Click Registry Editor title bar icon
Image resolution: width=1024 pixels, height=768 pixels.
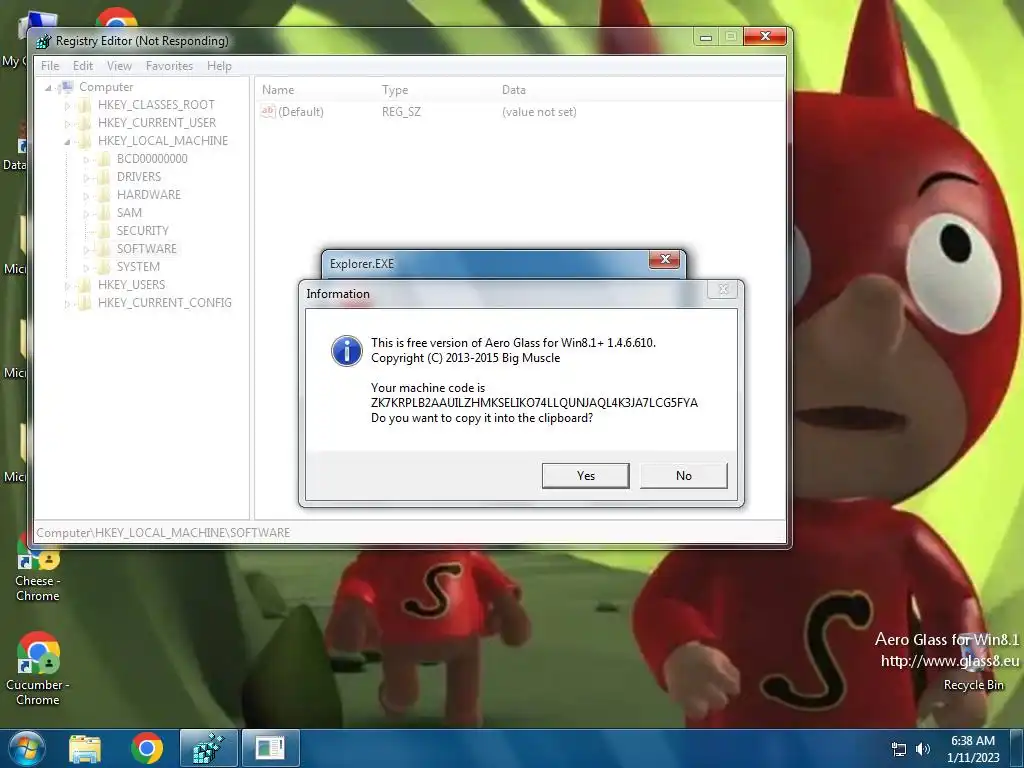43,41
